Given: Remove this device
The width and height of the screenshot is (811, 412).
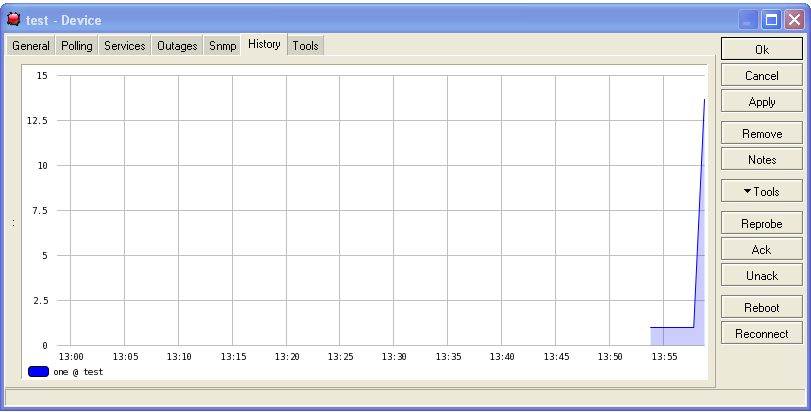Looking at the screenshot, I should tap(762, 133).
